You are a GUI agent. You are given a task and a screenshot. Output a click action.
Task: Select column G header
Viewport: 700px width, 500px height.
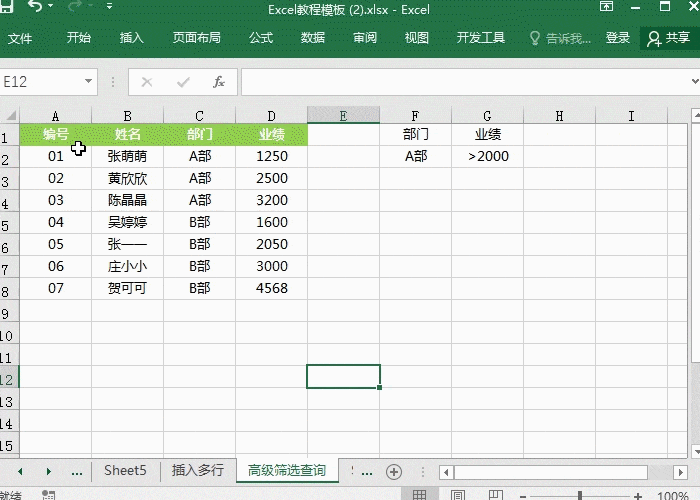(488, 116)
